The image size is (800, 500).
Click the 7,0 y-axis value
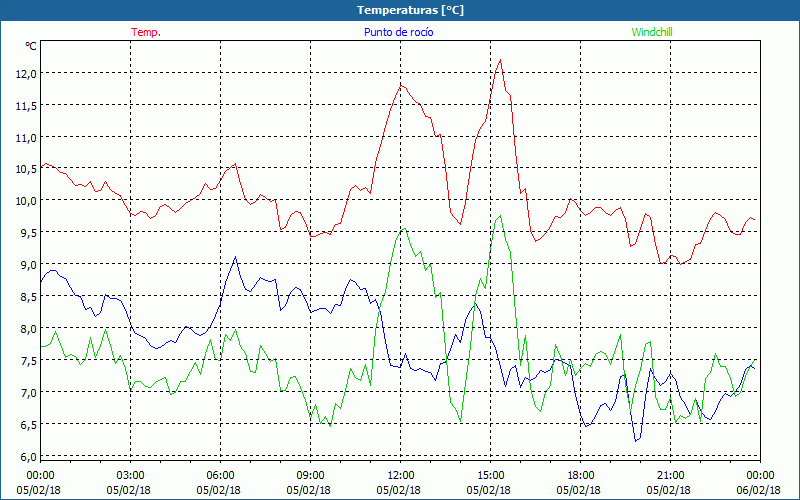[29, 392]
